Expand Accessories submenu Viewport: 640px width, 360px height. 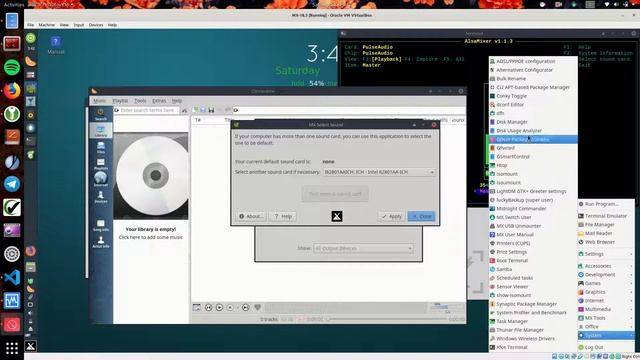[606, 266]
